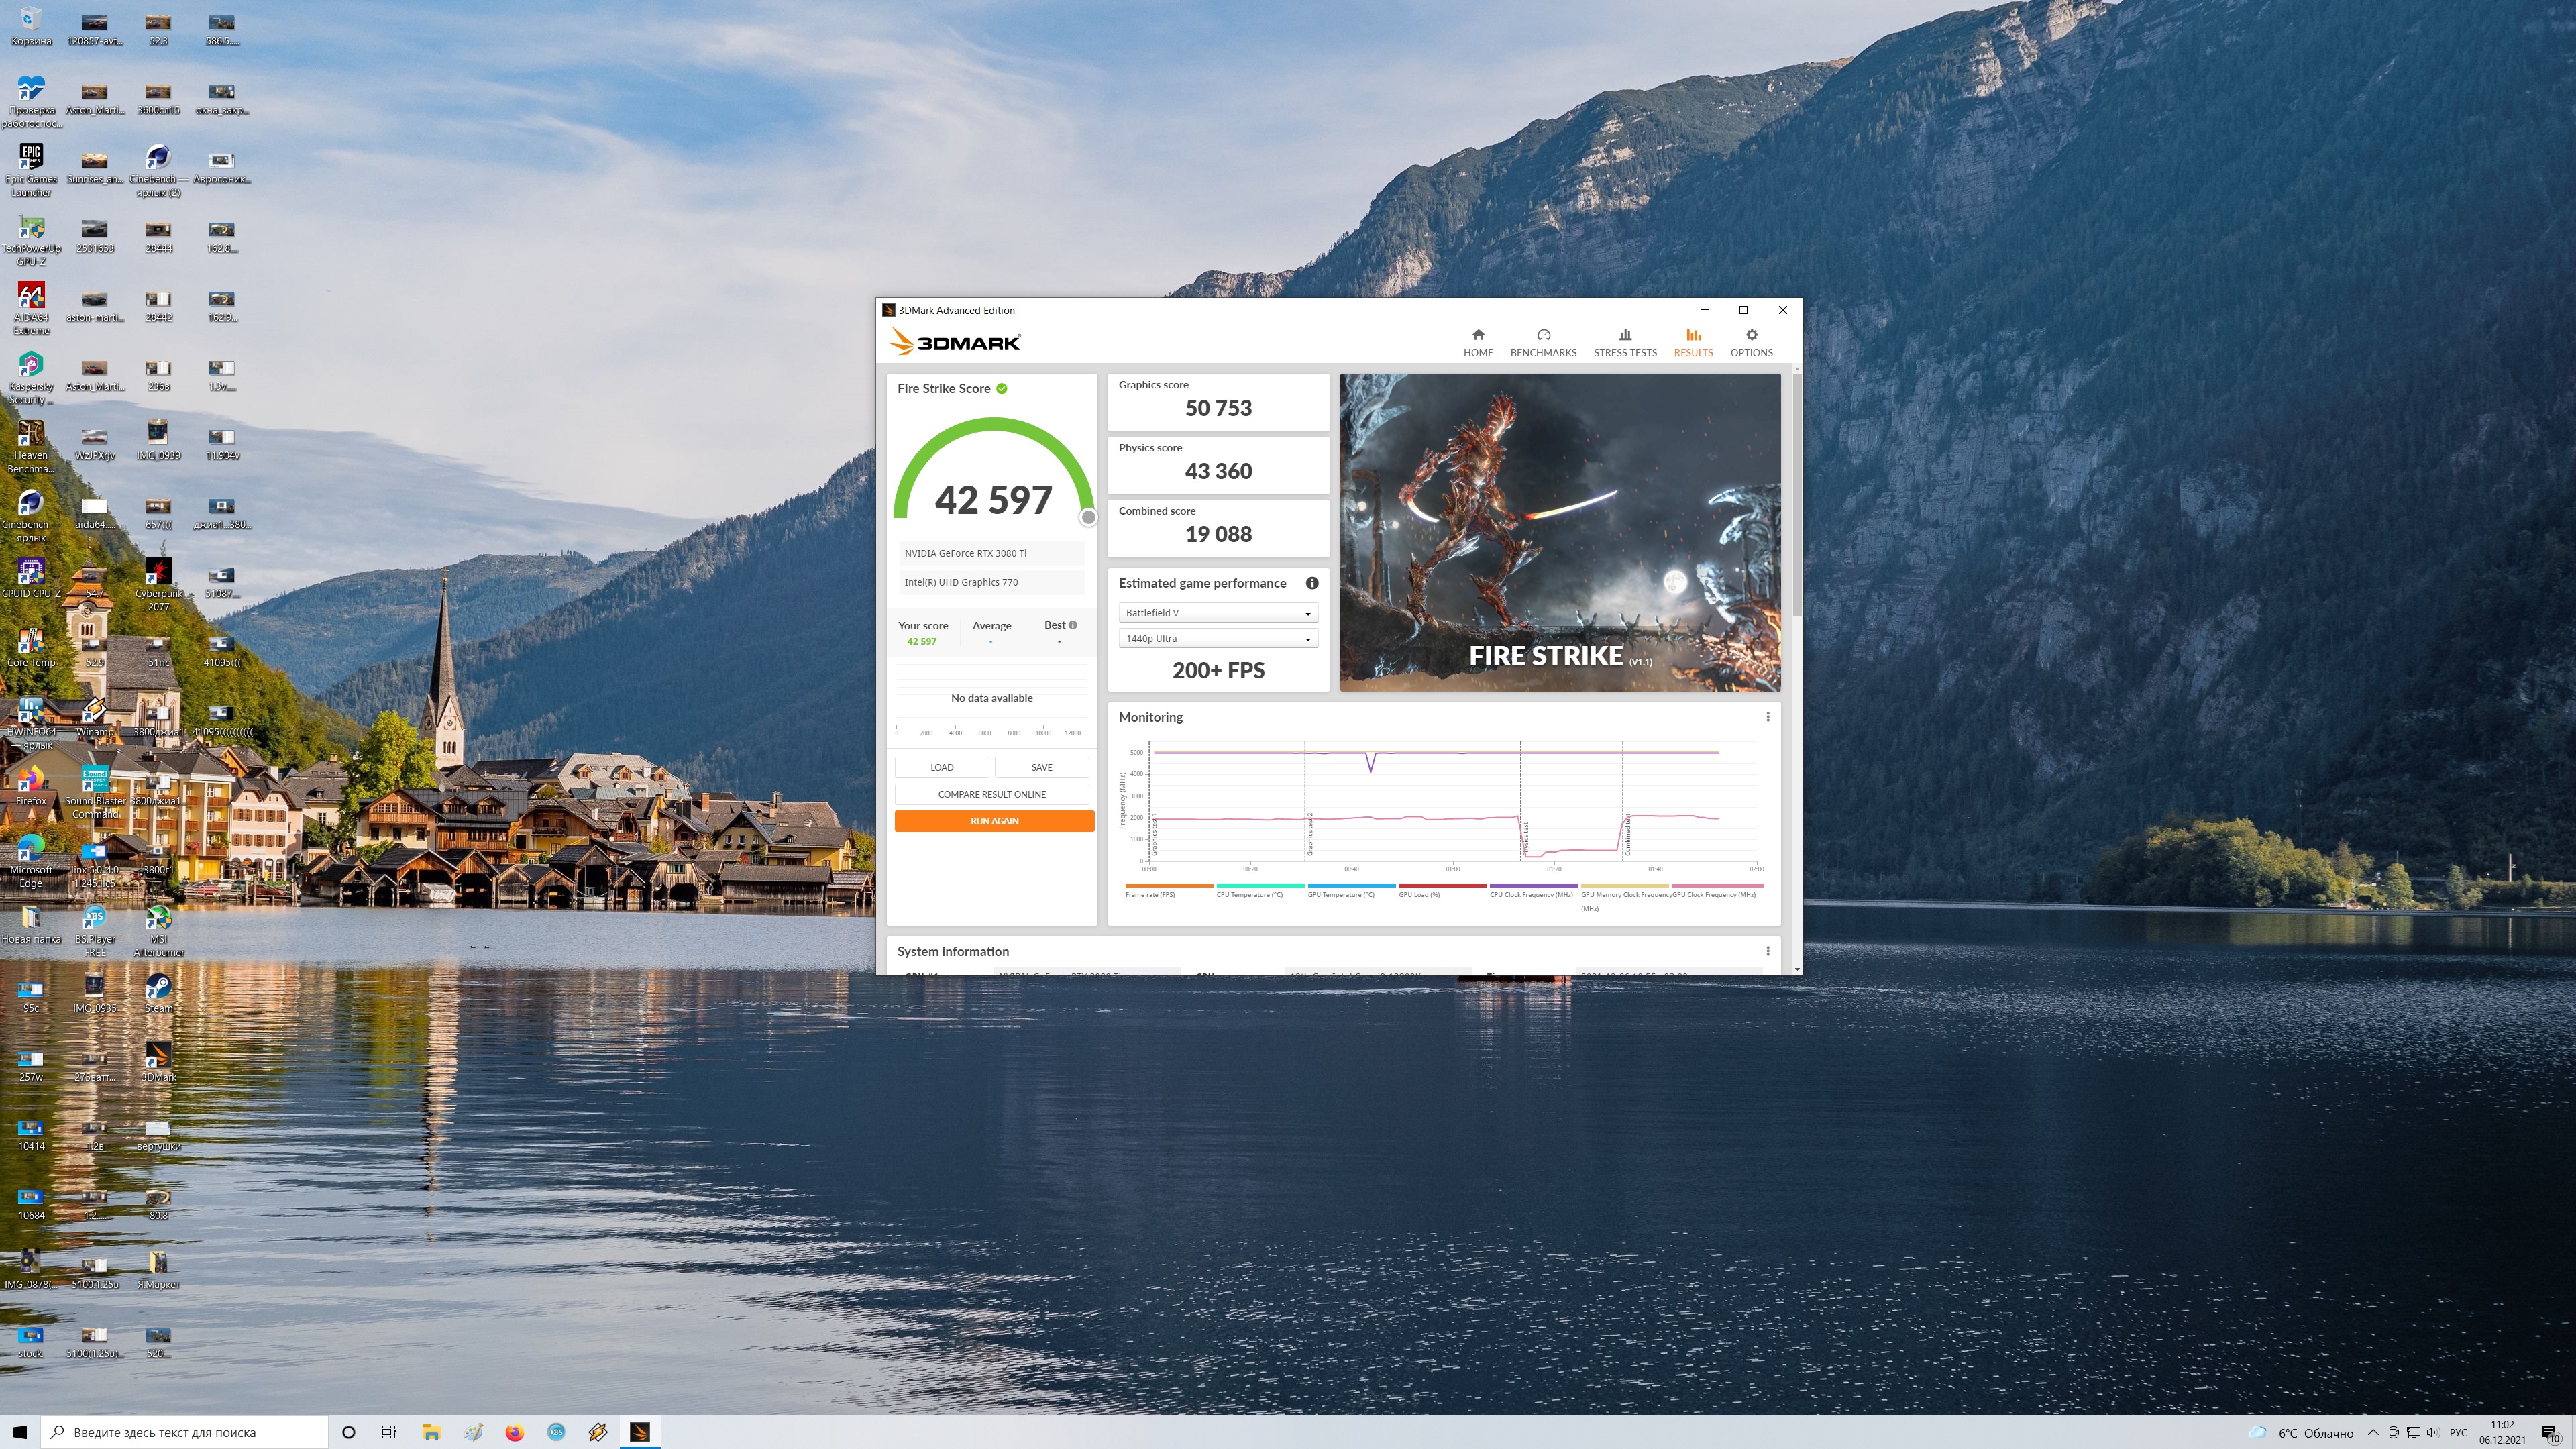Image resolution: width=2576 pixels, height=1449 pixels.
Task: Click COMPARE RESULT ONLINE button
Action: tap(991, 794)
